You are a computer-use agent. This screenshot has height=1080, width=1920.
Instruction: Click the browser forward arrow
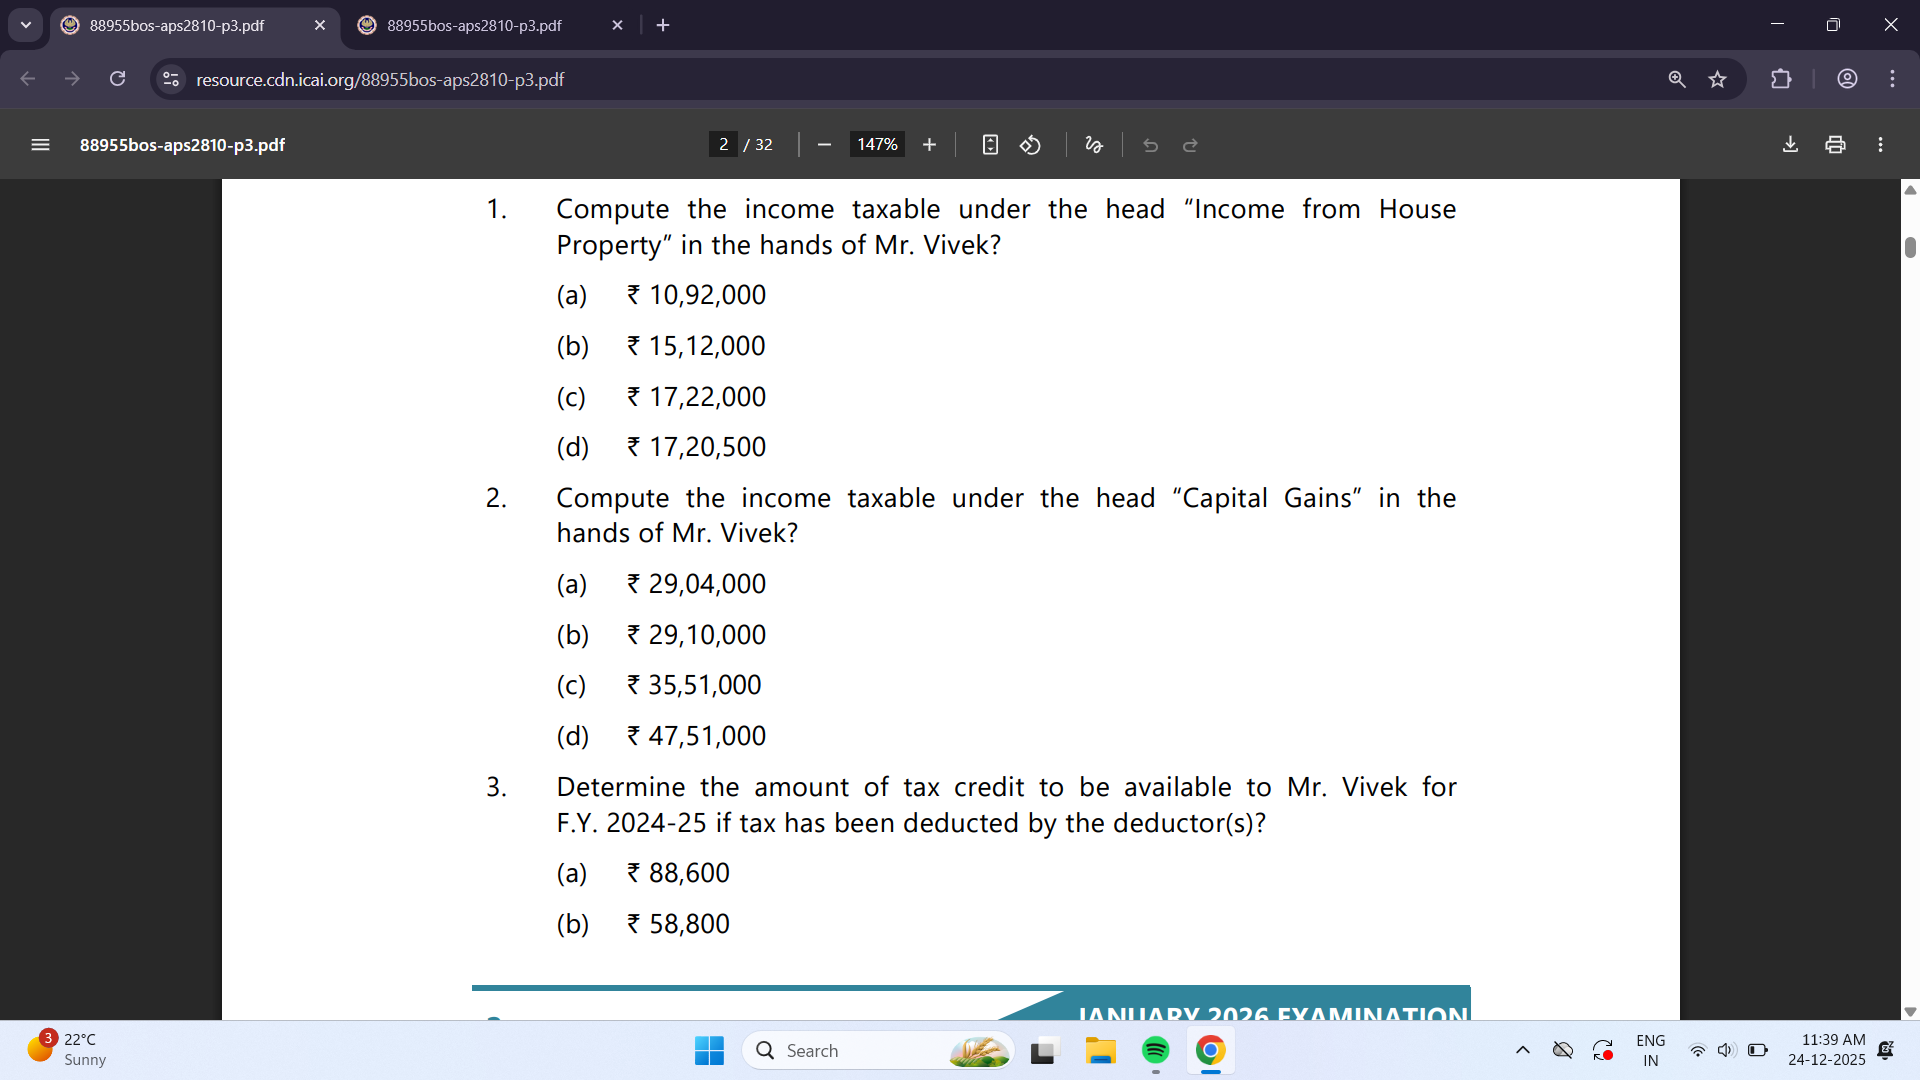72,79
